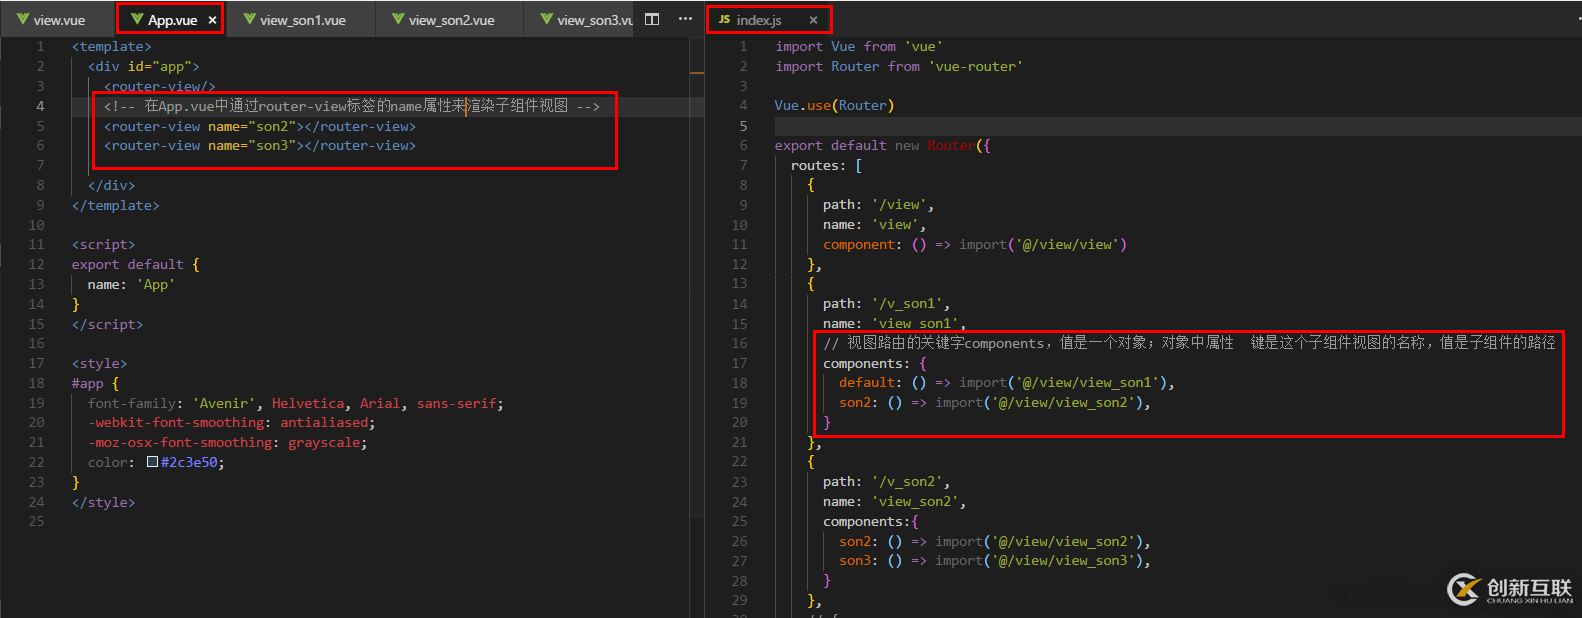Click the 'Vue.use(Router)' line
Screen dimensions: 1582x618
pyautogui.click(x=835, y=105)
